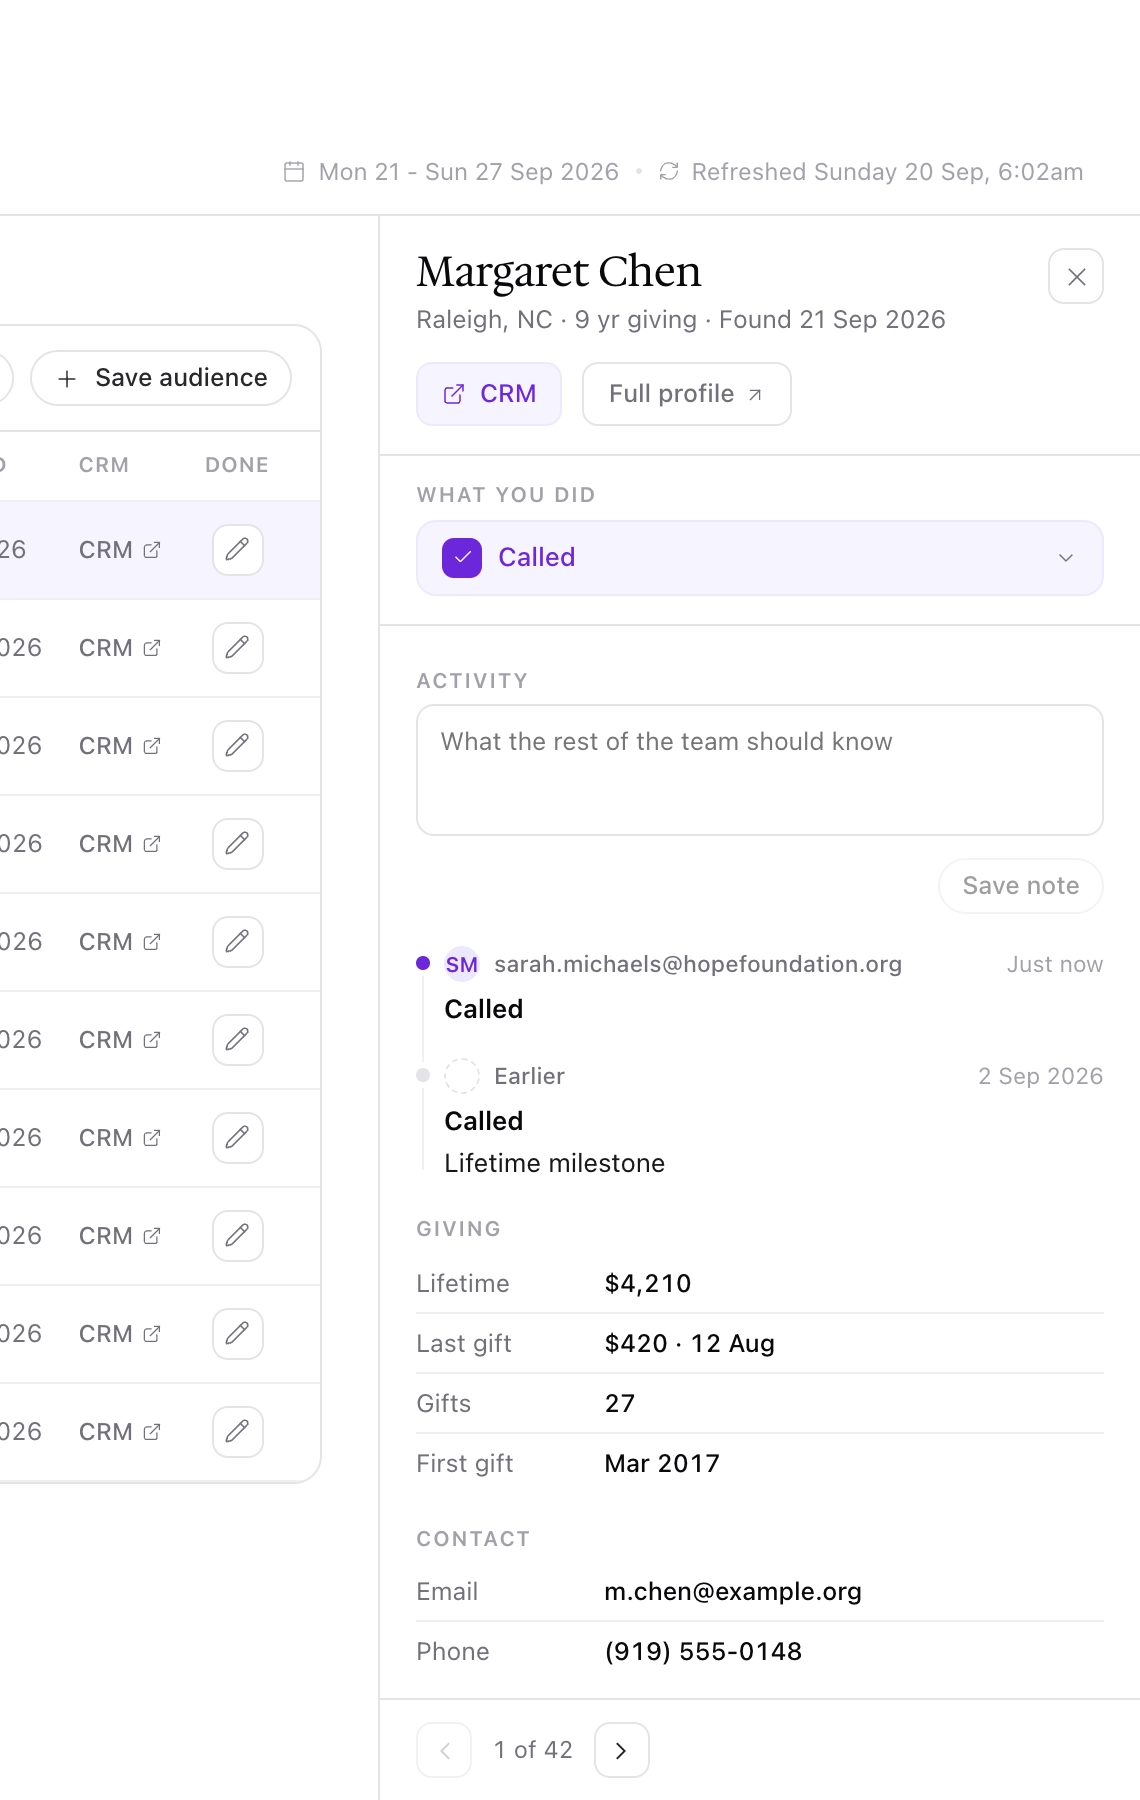Click the Refreshed Sunday 20 Sep, 6:02am text
The image size is (1140, 1800).
coord(888,172)
